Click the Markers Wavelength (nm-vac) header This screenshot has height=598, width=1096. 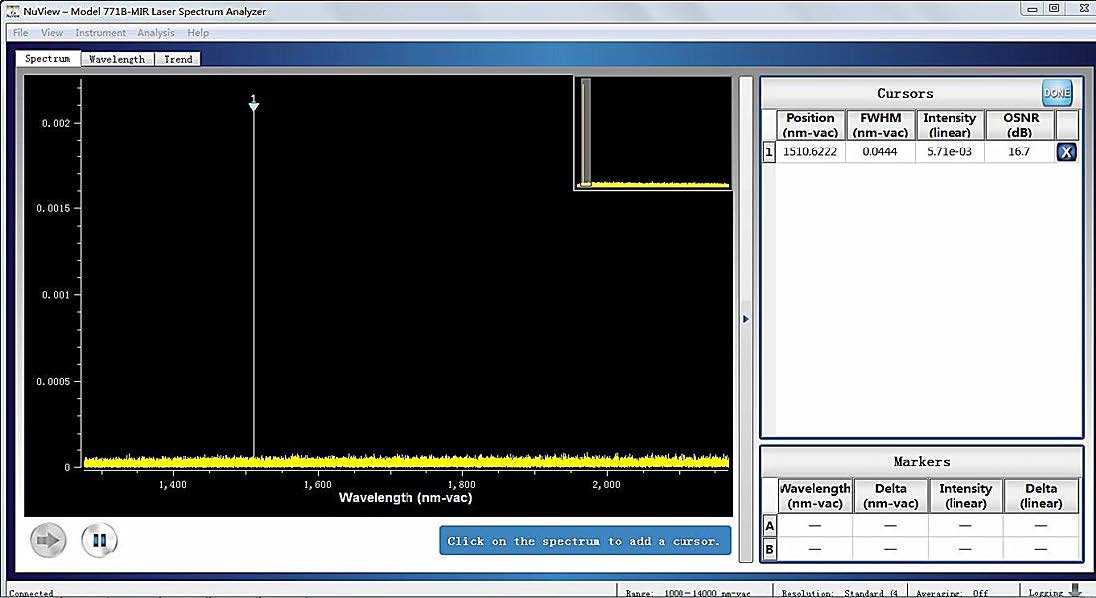point(815,496)
